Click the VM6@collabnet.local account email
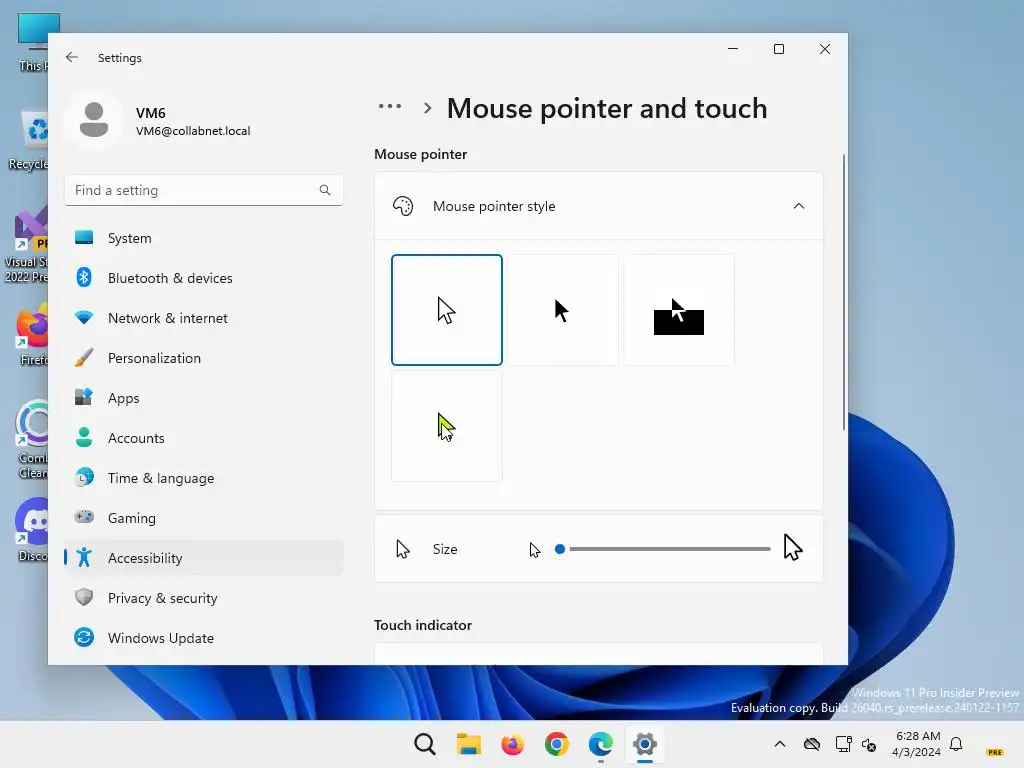This screenshot has width=1024, height=768. click(193, 131)
